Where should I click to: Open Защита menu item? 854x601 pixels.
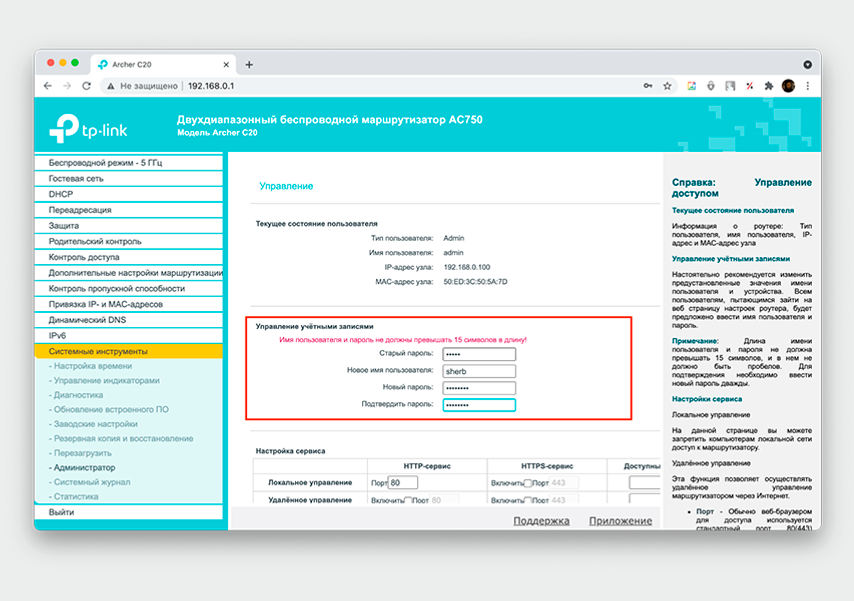[x=129, y=226]
